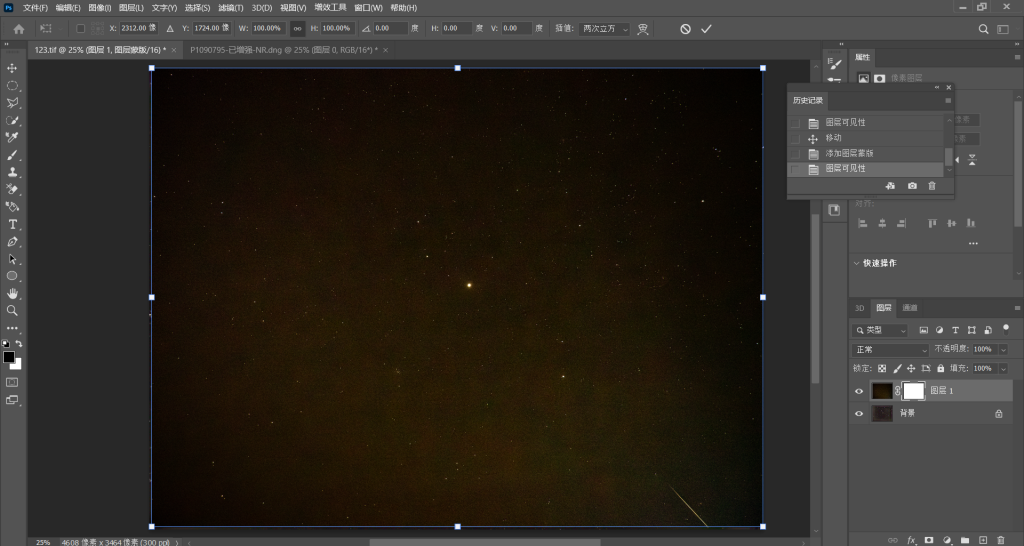Select the Eyedropper tool

pos(12,137)
